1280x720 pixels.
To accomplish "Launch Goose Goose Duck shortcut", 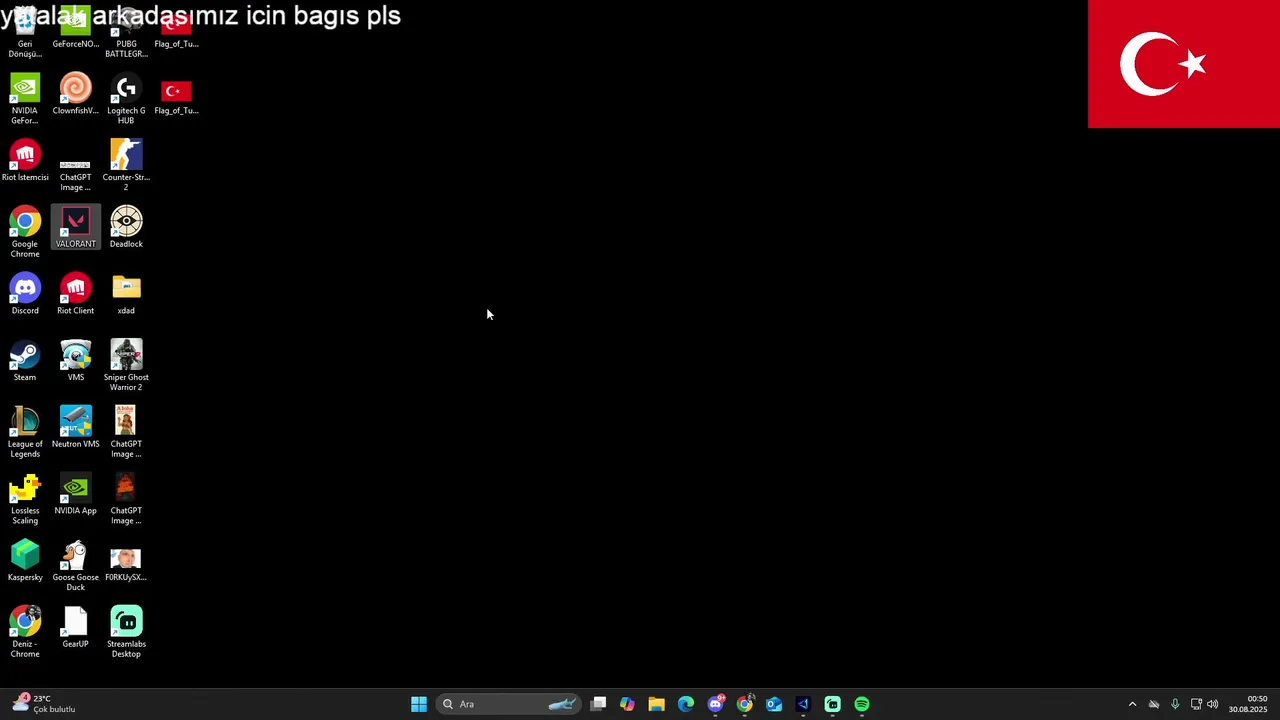I will [x=75, y=566].
